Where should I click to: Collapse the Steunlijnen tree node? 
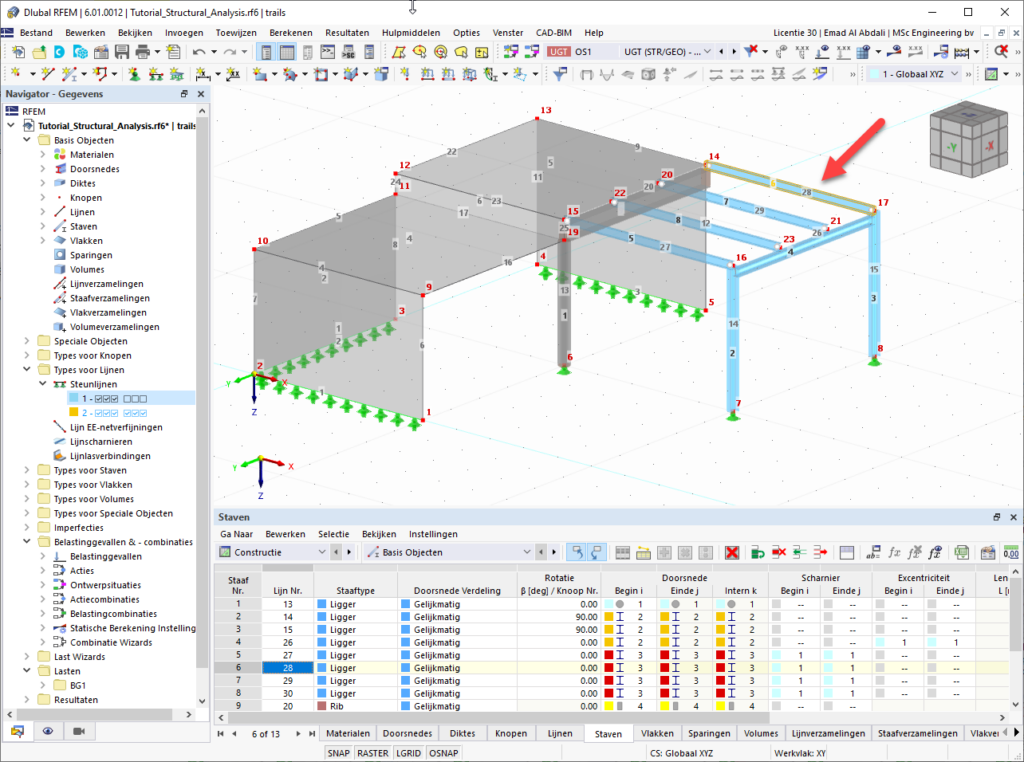(42, 384)
